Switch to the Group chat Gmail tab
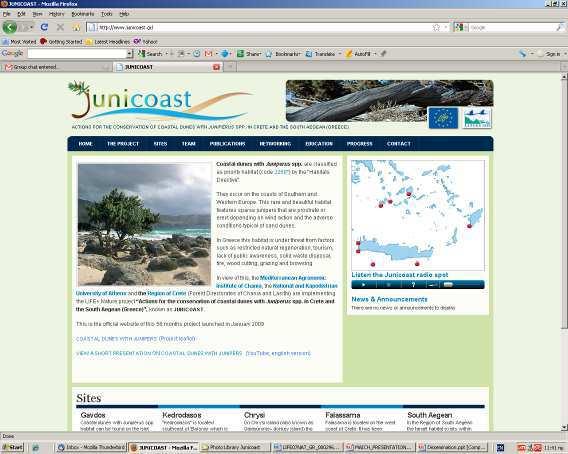Viewport: 568px width, 454px height. click(56, 67)
